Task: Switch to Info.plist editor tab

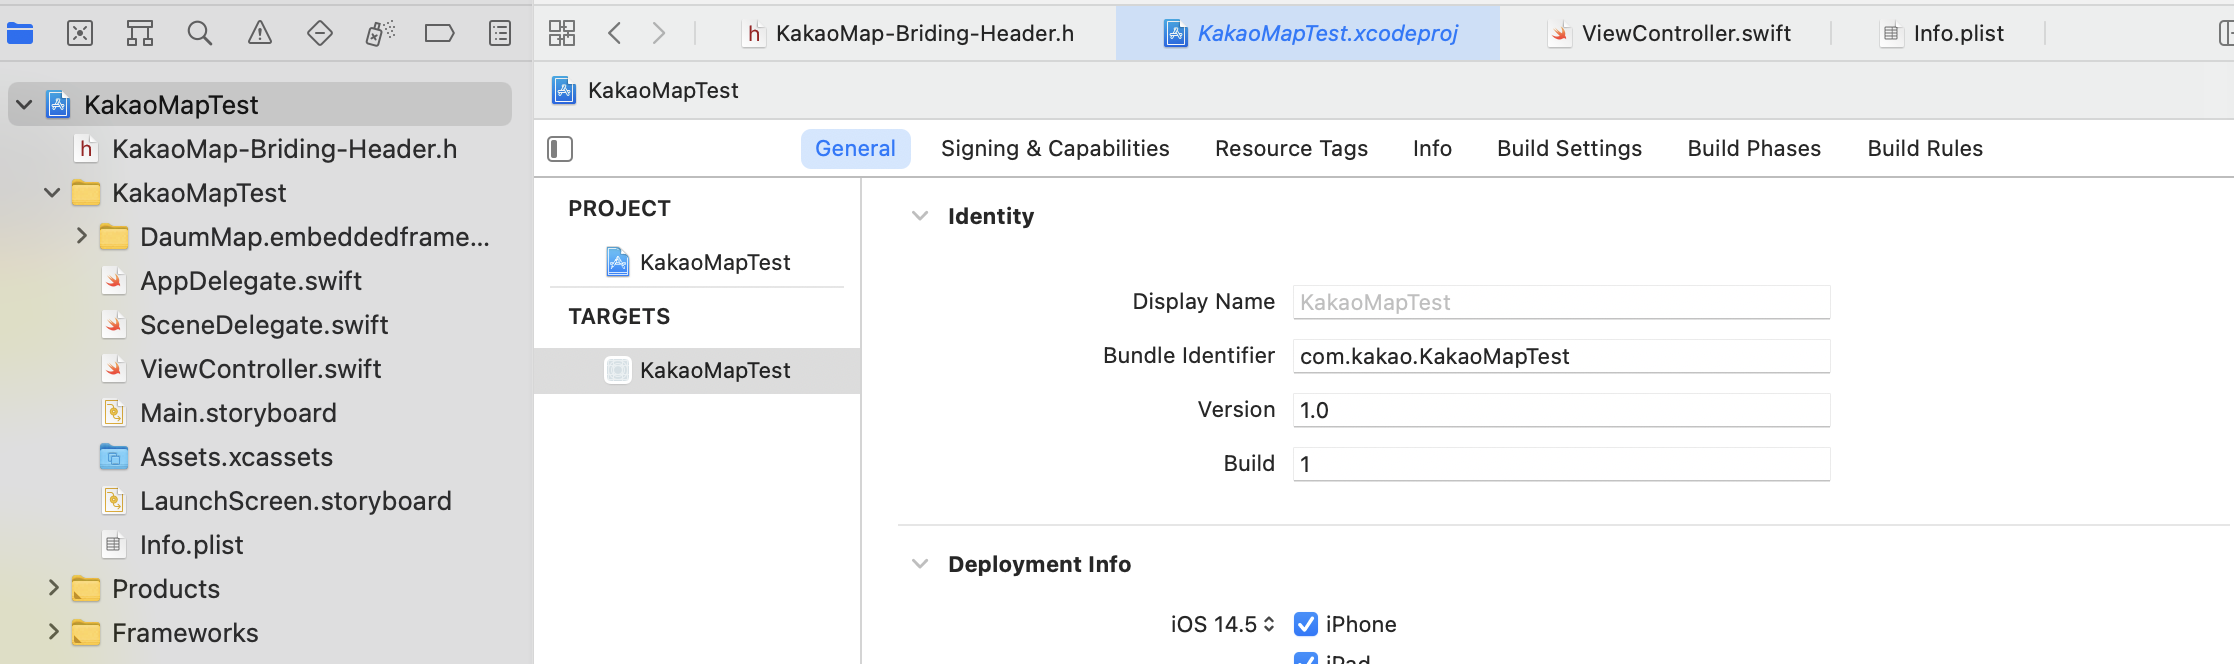Action: (x=1941, y=33)
